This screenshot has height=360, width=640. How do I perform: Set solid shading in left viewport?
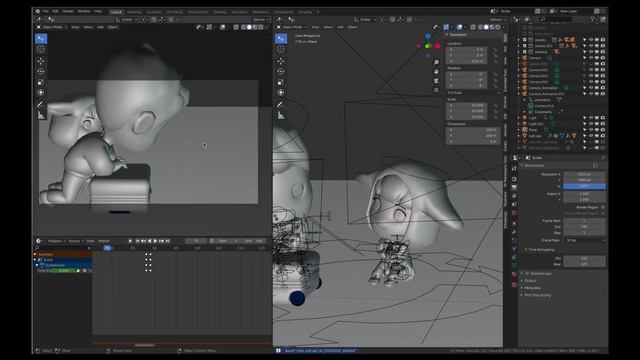pyautogui.click(x=249, y=27)
